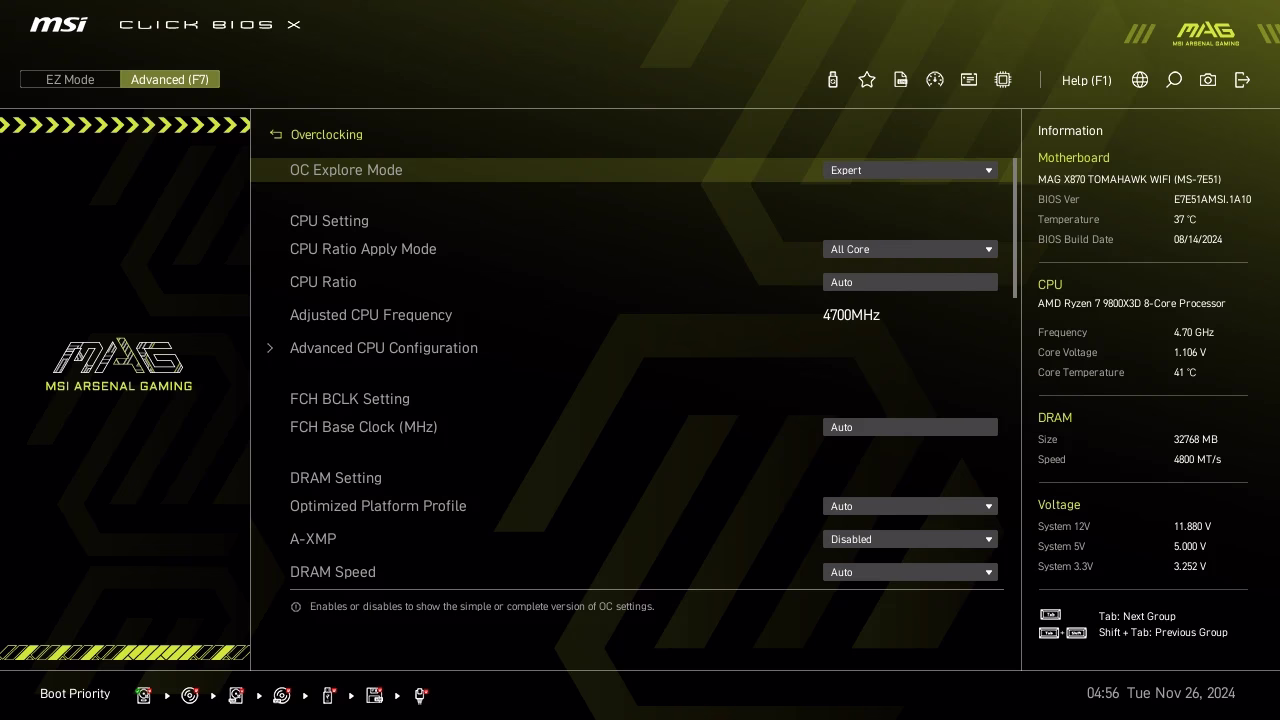Click the board explorer card icon

[x=969, y=80]
